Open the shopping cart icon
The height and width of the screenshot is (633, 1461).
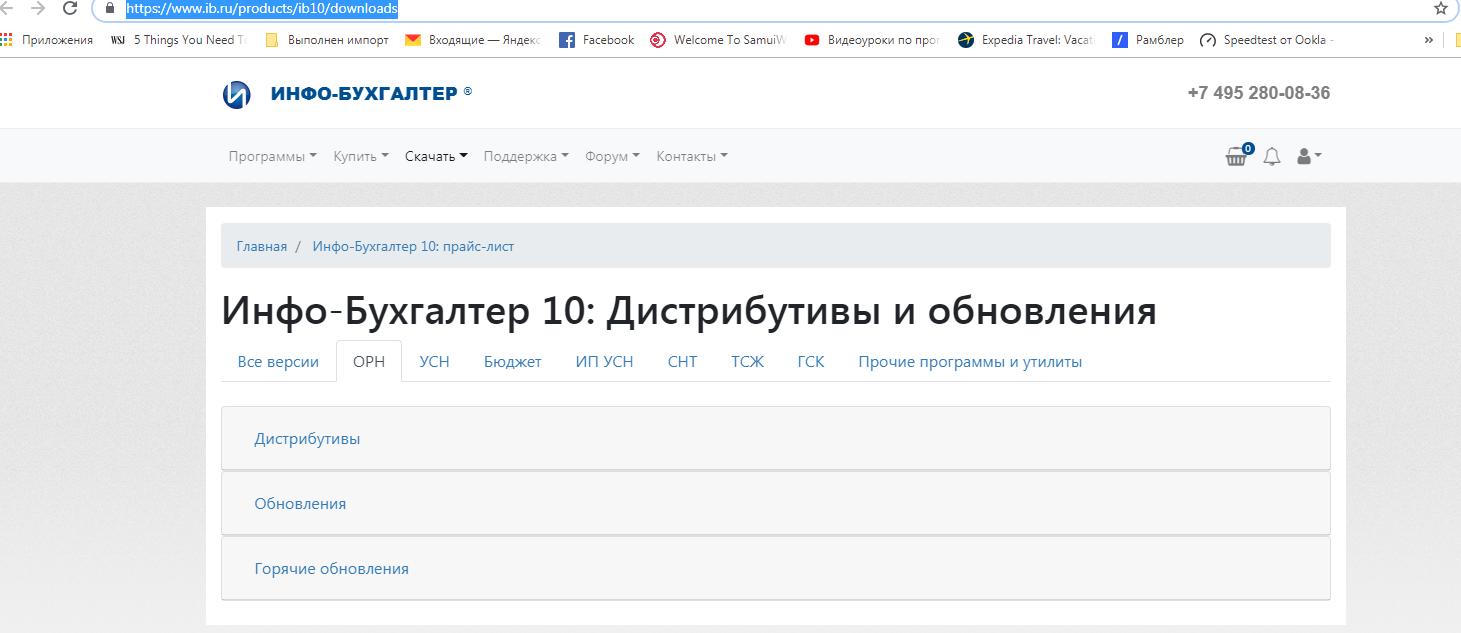(1238, 155)
